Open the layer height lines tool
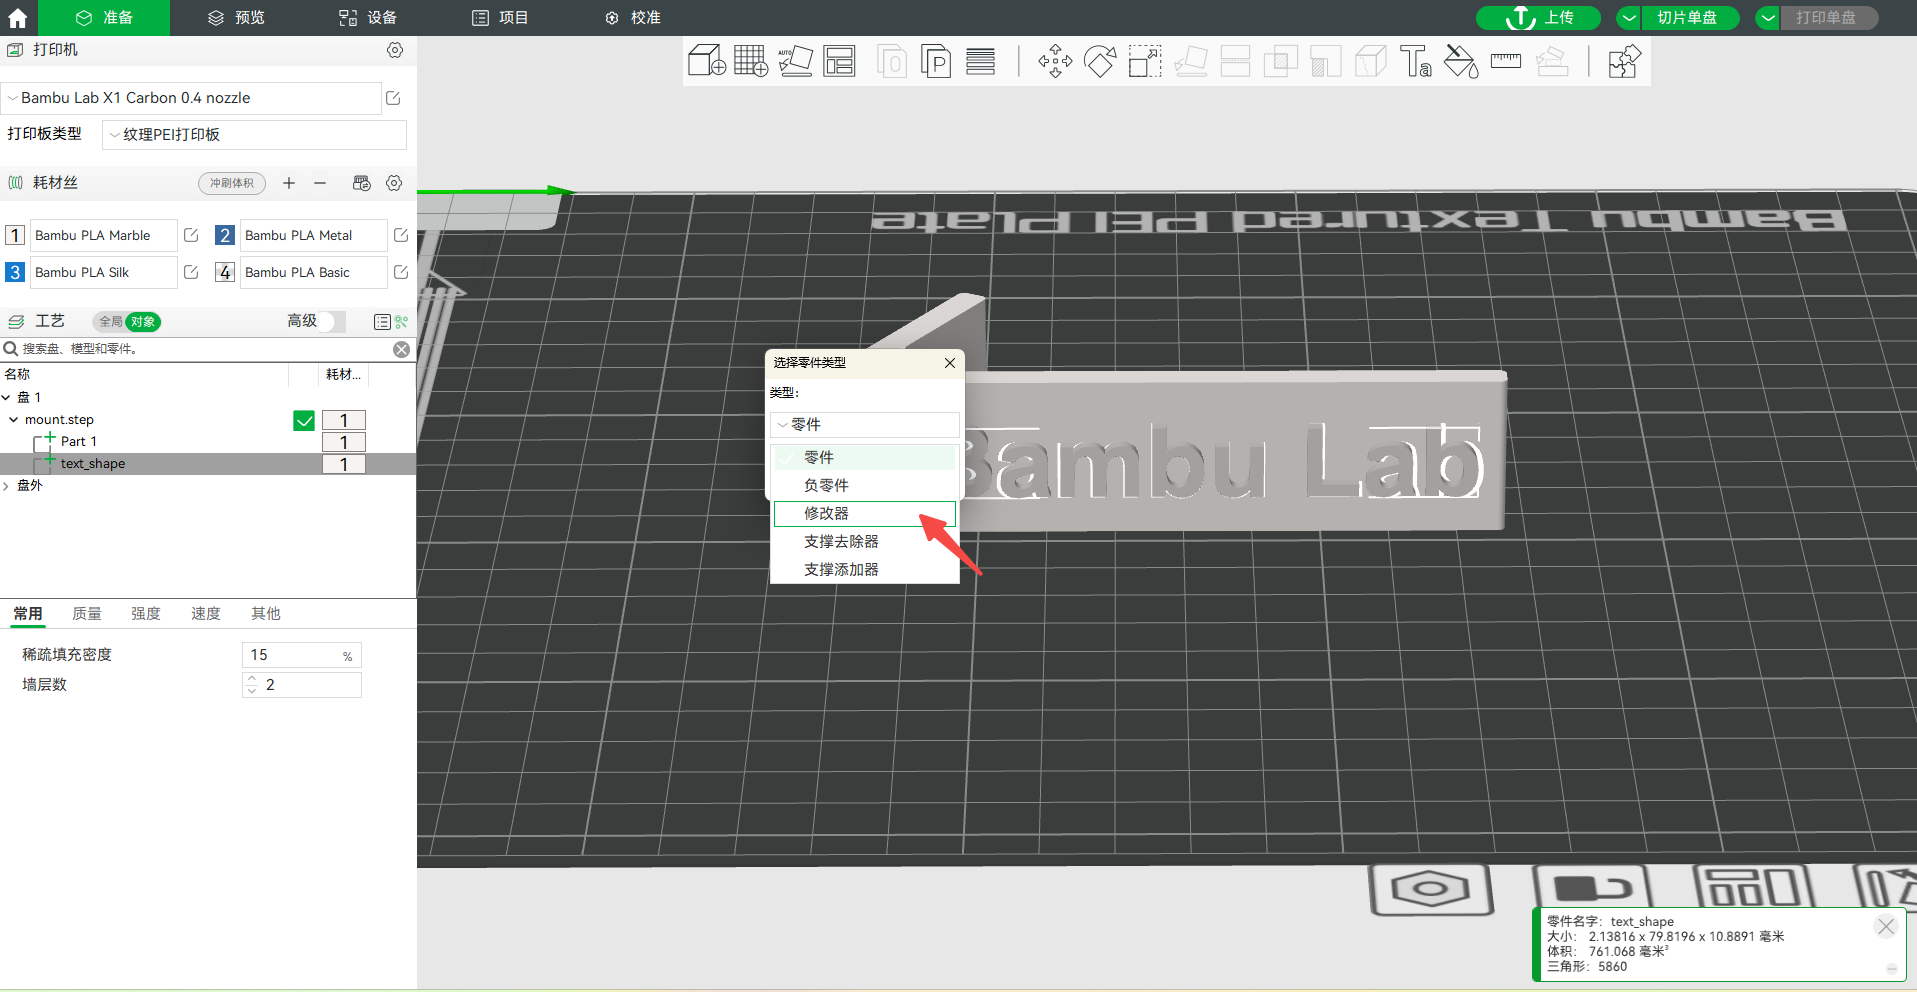Image resolution: width=1917 pixels, height=992 pixels. pos(981,62)
